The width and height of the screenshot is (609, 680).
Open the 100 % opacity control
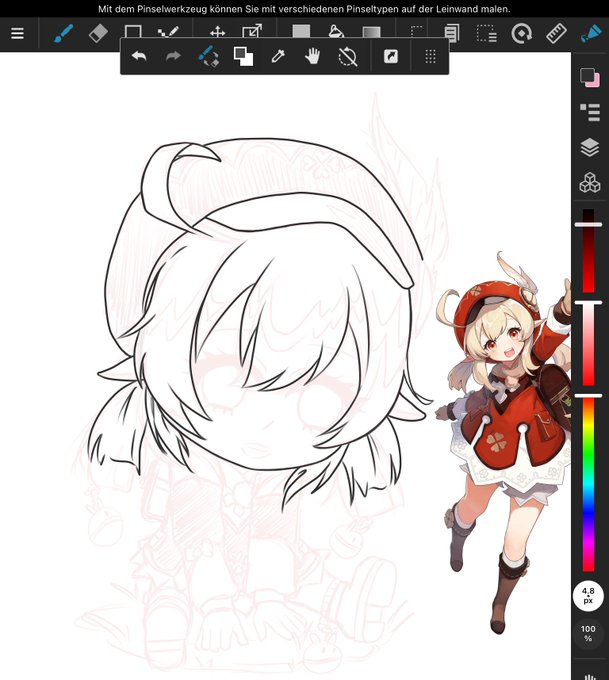pyautogui.click(x=588, y=633)
